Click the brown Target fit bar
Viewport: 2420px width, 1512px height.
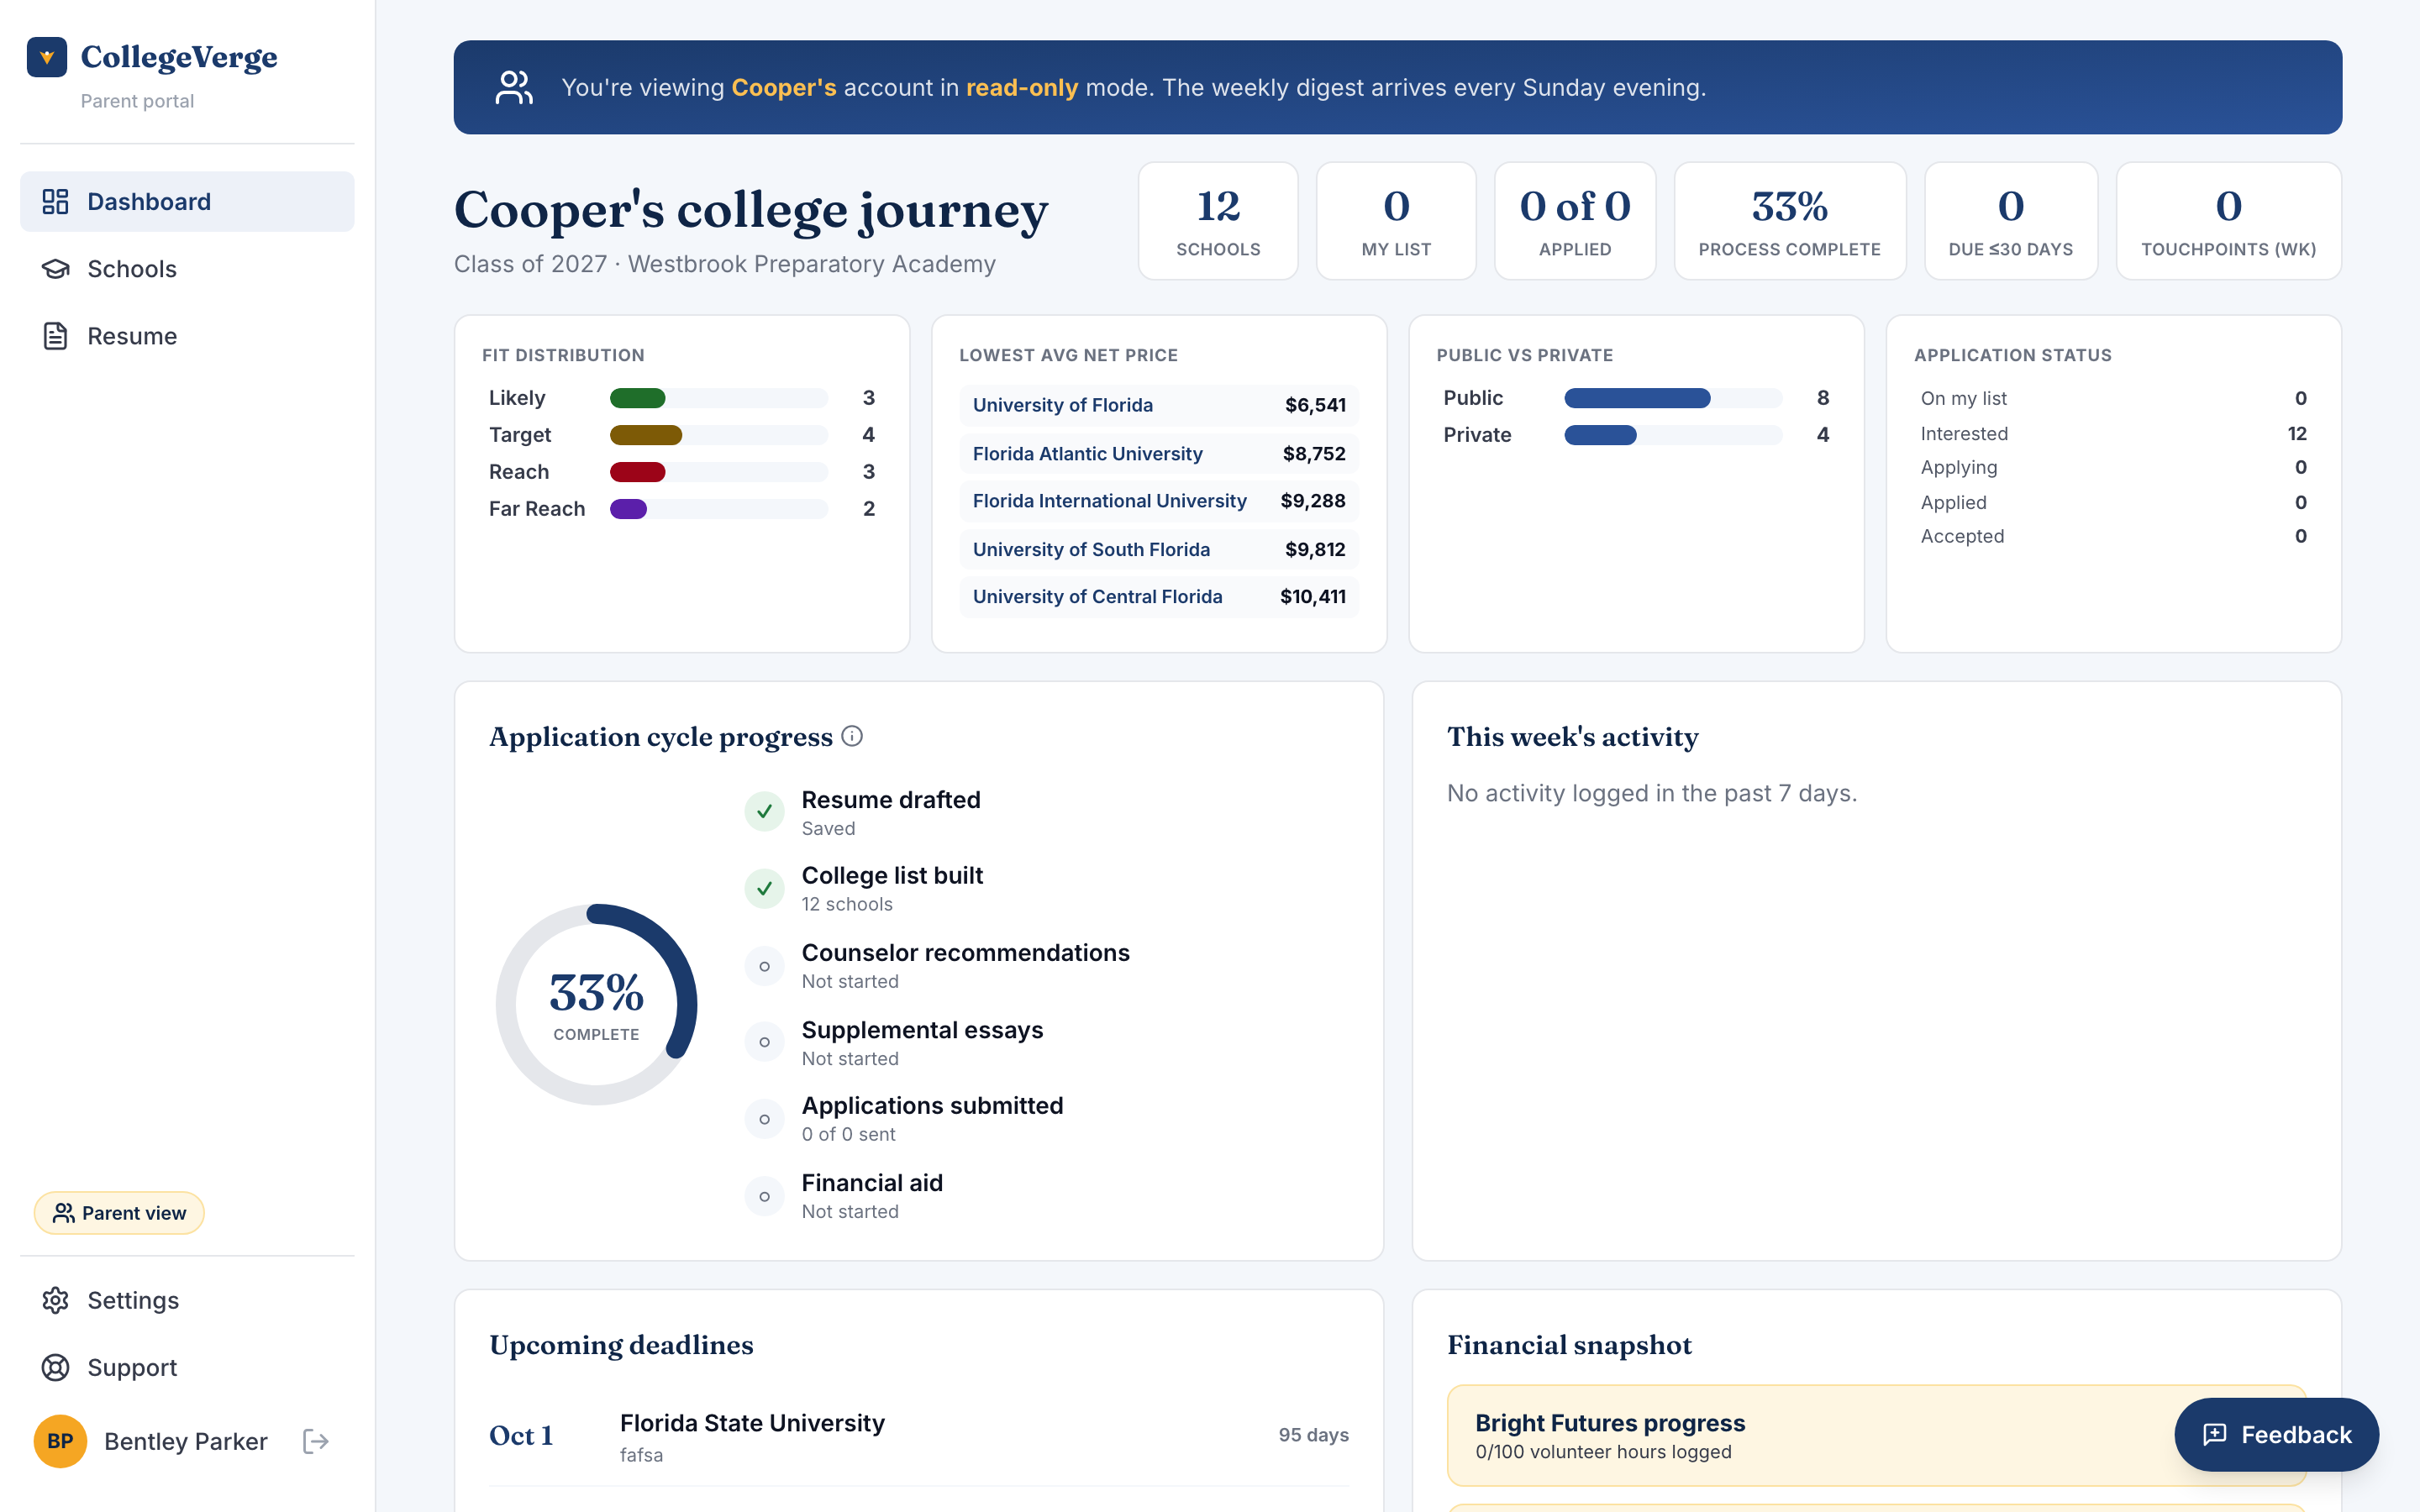[646, 435]
